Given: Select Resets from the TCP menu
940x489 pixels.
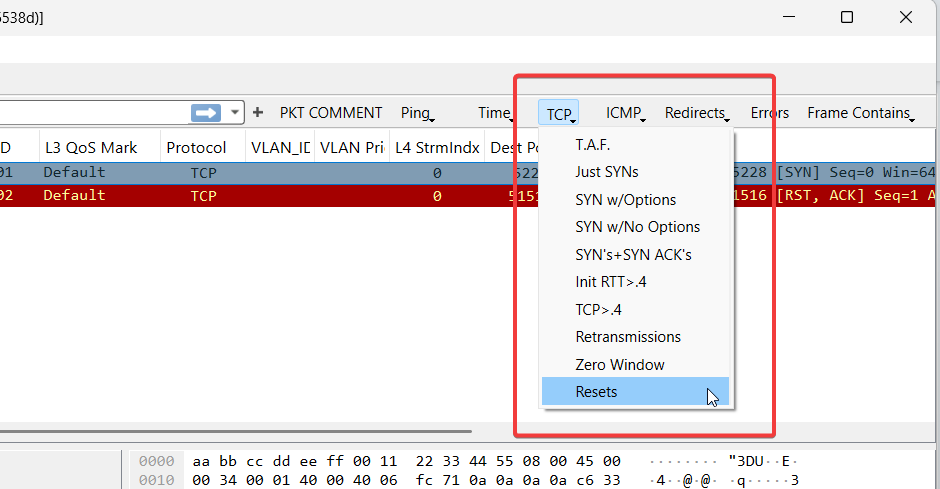Looking at the screenshot, I should pyautogui.click(x=596, y=392).
